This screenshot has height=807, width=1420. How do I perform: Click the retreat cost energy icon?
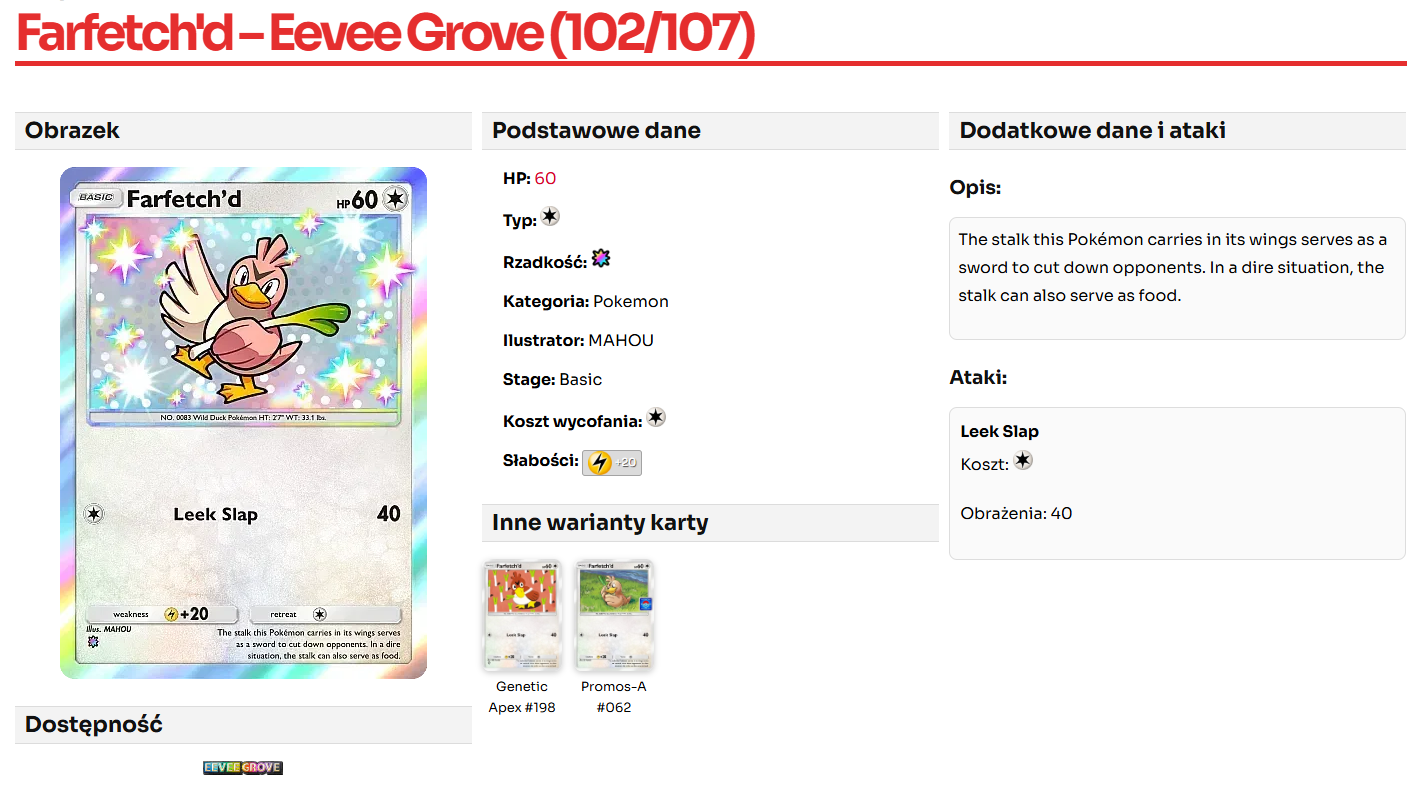pos(656,418)
